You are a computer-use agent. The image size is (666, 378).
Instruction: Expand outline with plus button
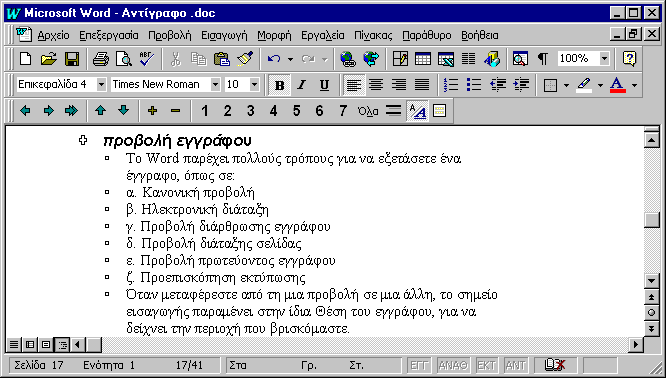click(152, 111)
